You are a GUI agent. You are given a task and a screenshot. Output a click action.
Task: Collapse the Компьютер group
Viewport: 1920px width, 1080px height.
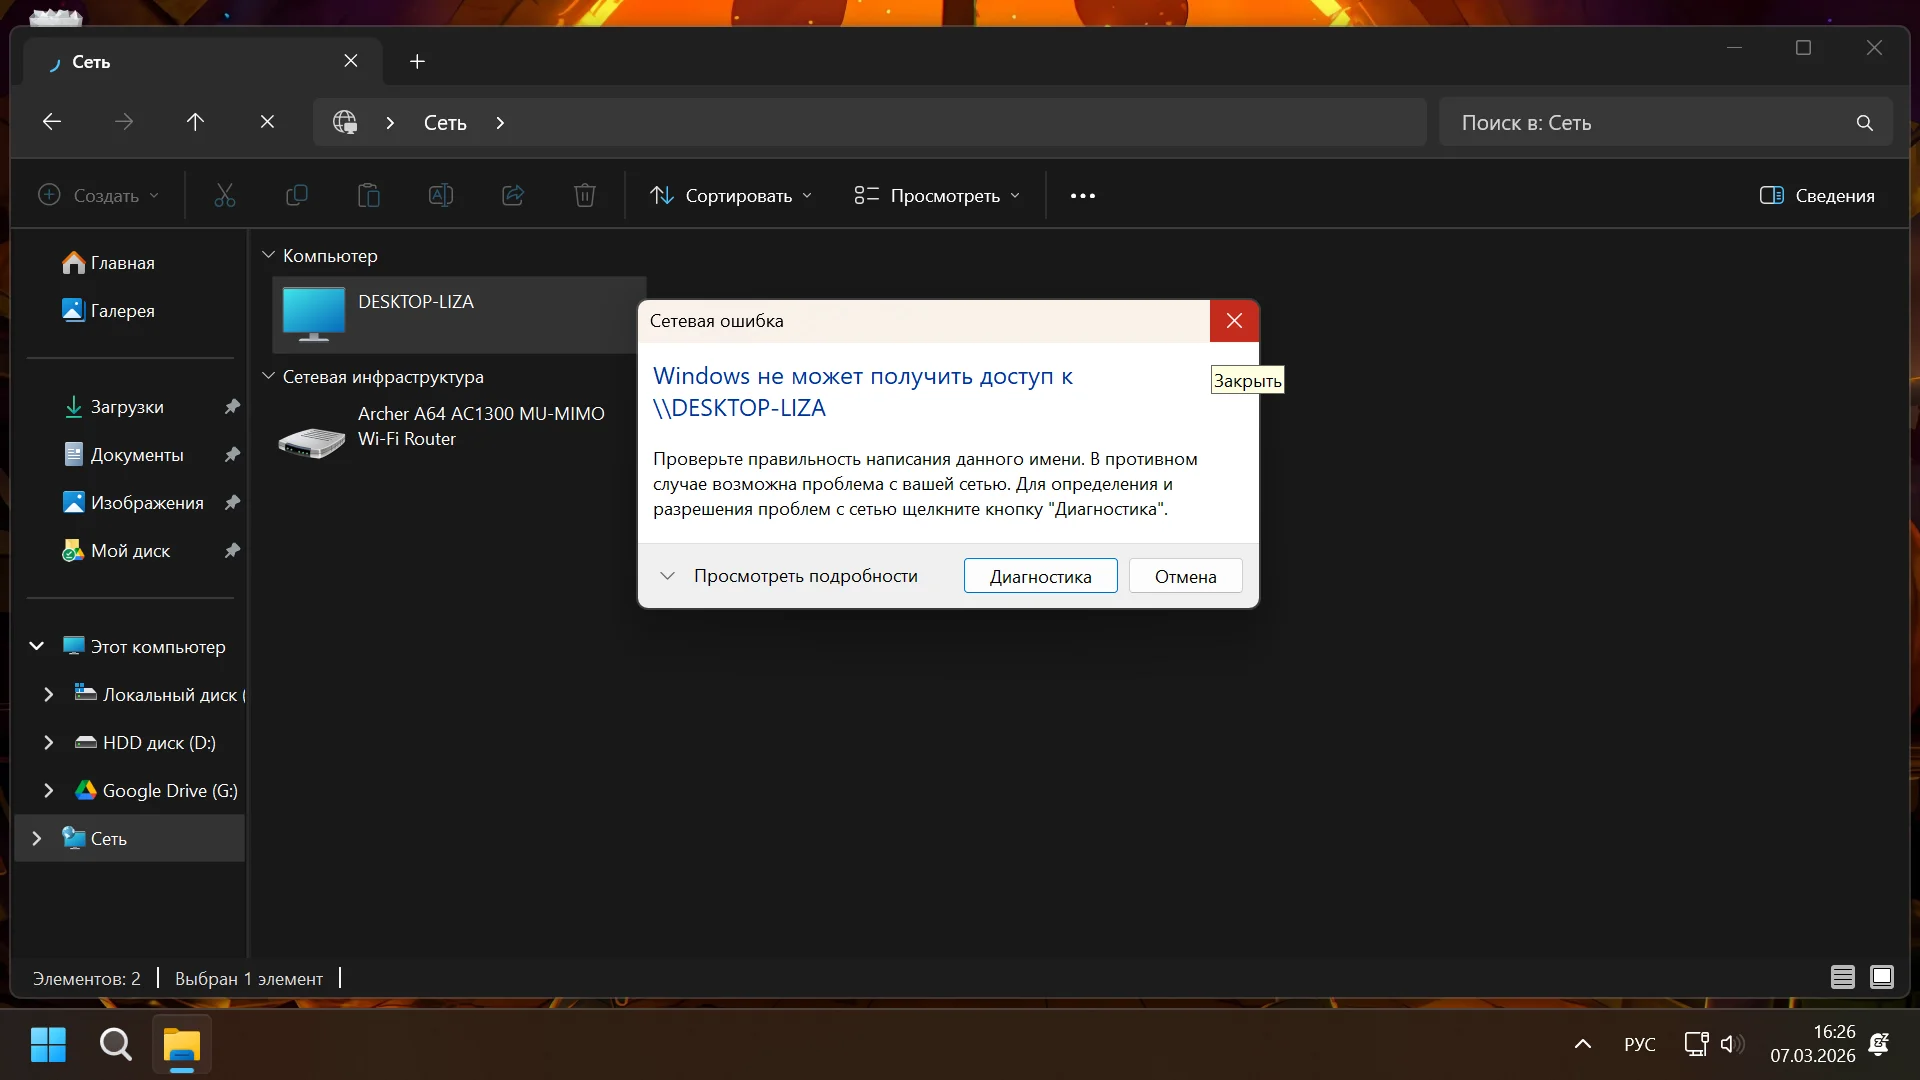click(268, 256)
